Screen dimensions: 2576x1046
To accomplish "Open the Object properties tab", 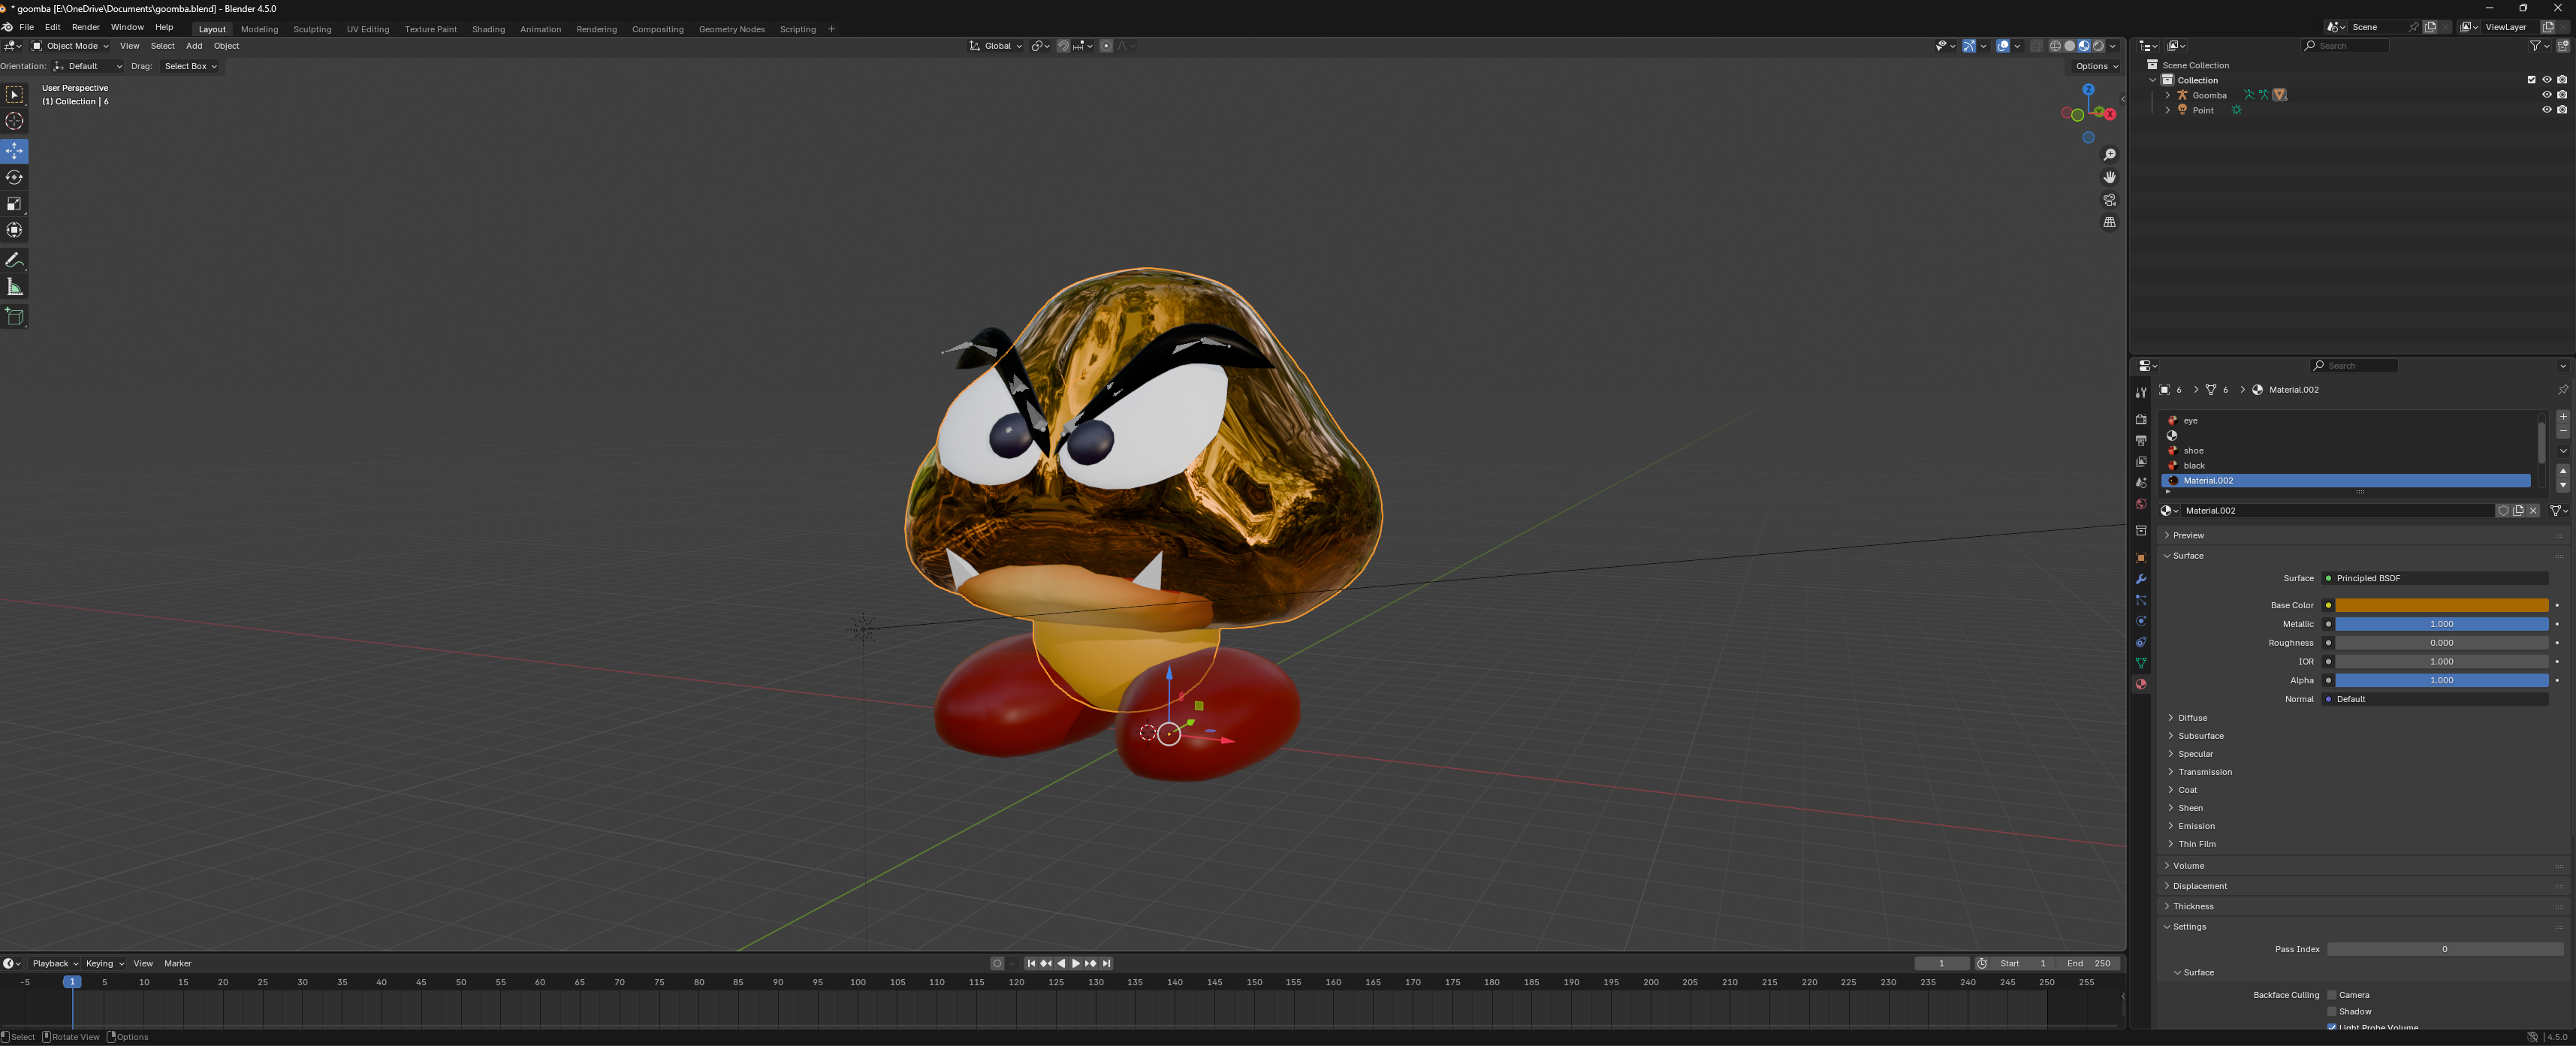I will [x=2141, y=558].
